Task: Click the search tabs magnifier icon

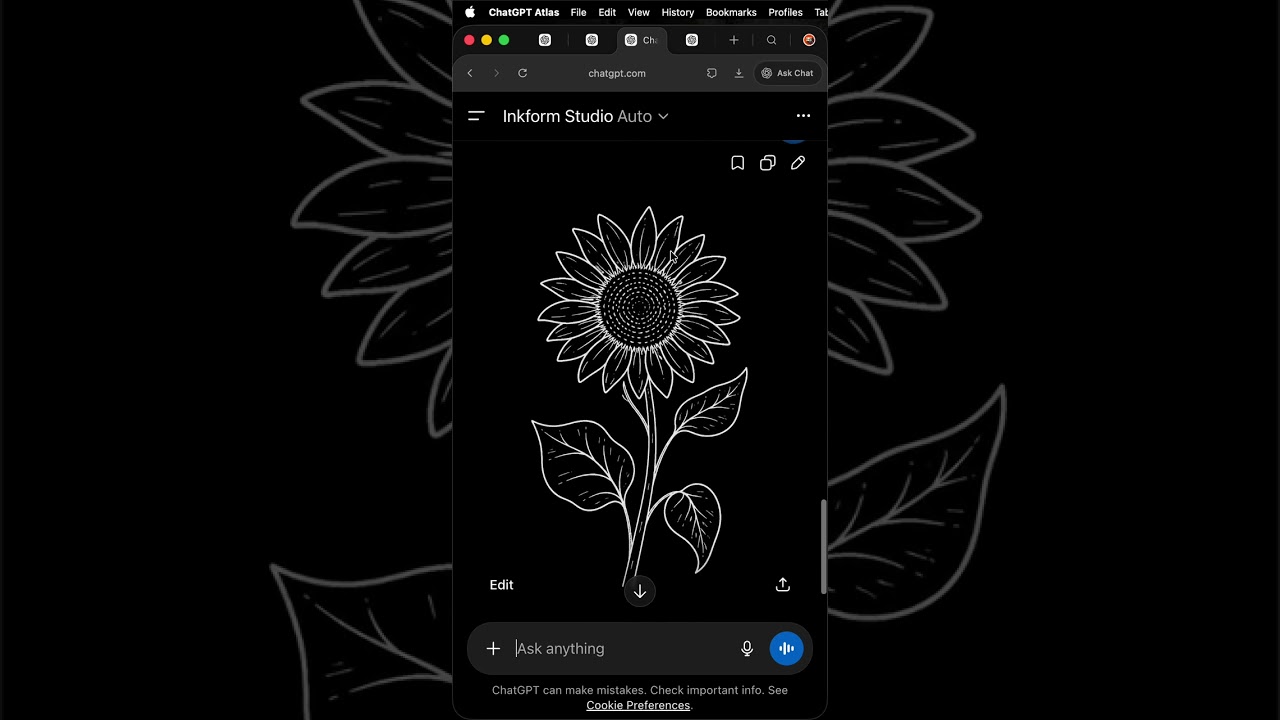Action: click(771, 40)
